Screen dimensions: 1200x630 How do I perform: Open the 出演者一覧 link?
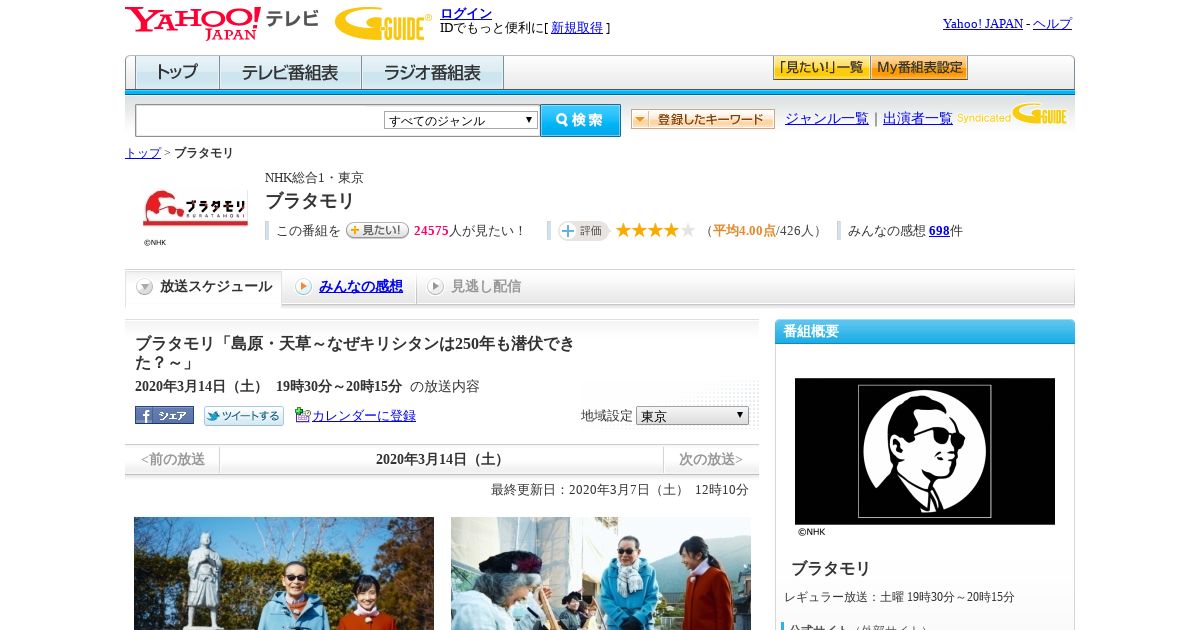point(918,118)
